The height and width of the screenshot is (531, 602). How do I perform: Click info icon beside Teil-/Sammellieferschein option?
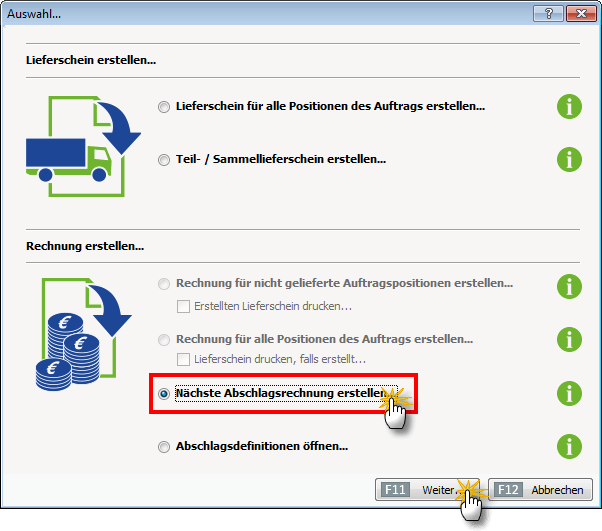point(569,159)
